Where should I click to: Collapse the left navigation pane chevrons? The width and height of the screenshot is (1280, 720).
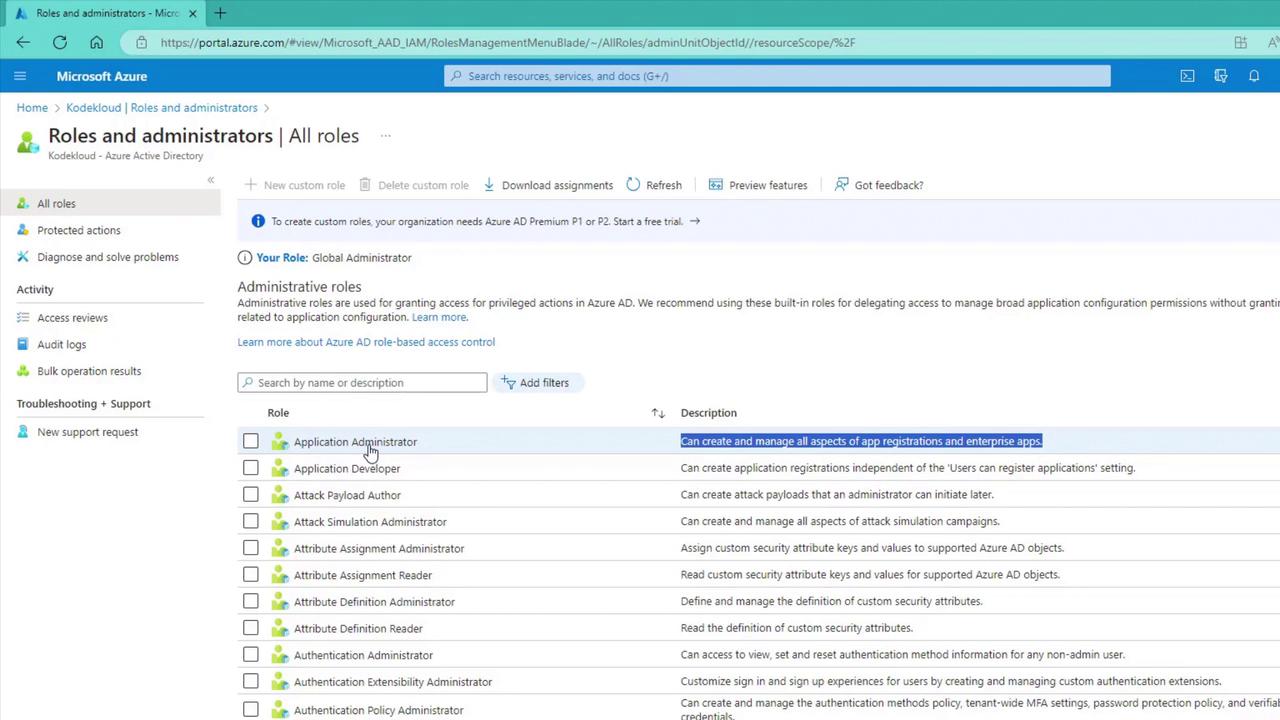pos(211,180)
